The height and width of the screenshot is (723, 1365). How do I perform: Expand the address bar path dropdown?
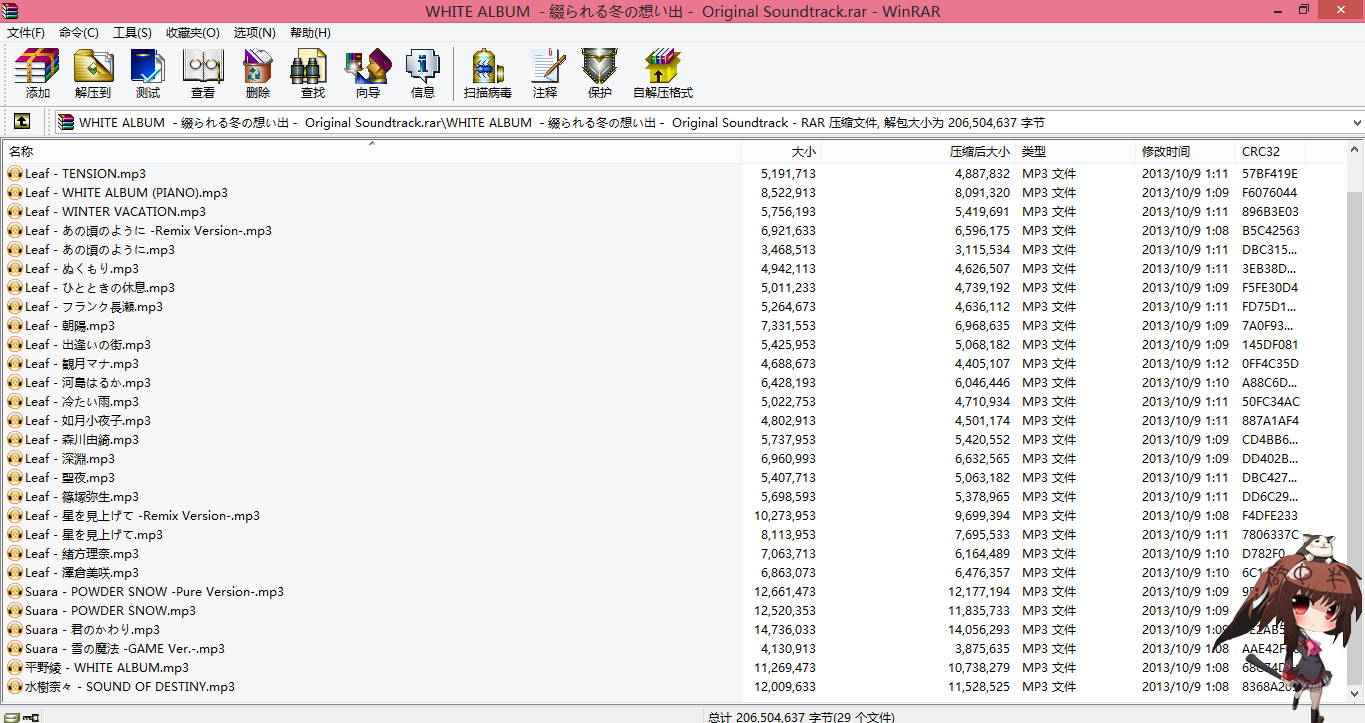(x=1356, y=122)
